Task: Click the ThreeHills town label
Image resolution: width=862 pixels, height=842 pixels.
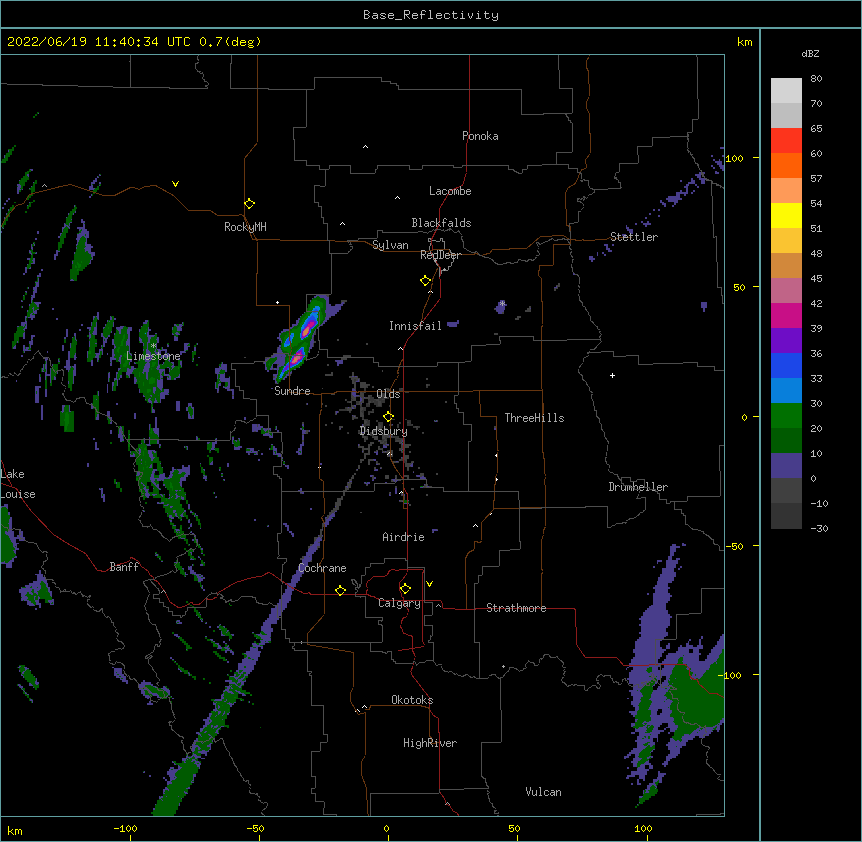Action: [534, 418]
